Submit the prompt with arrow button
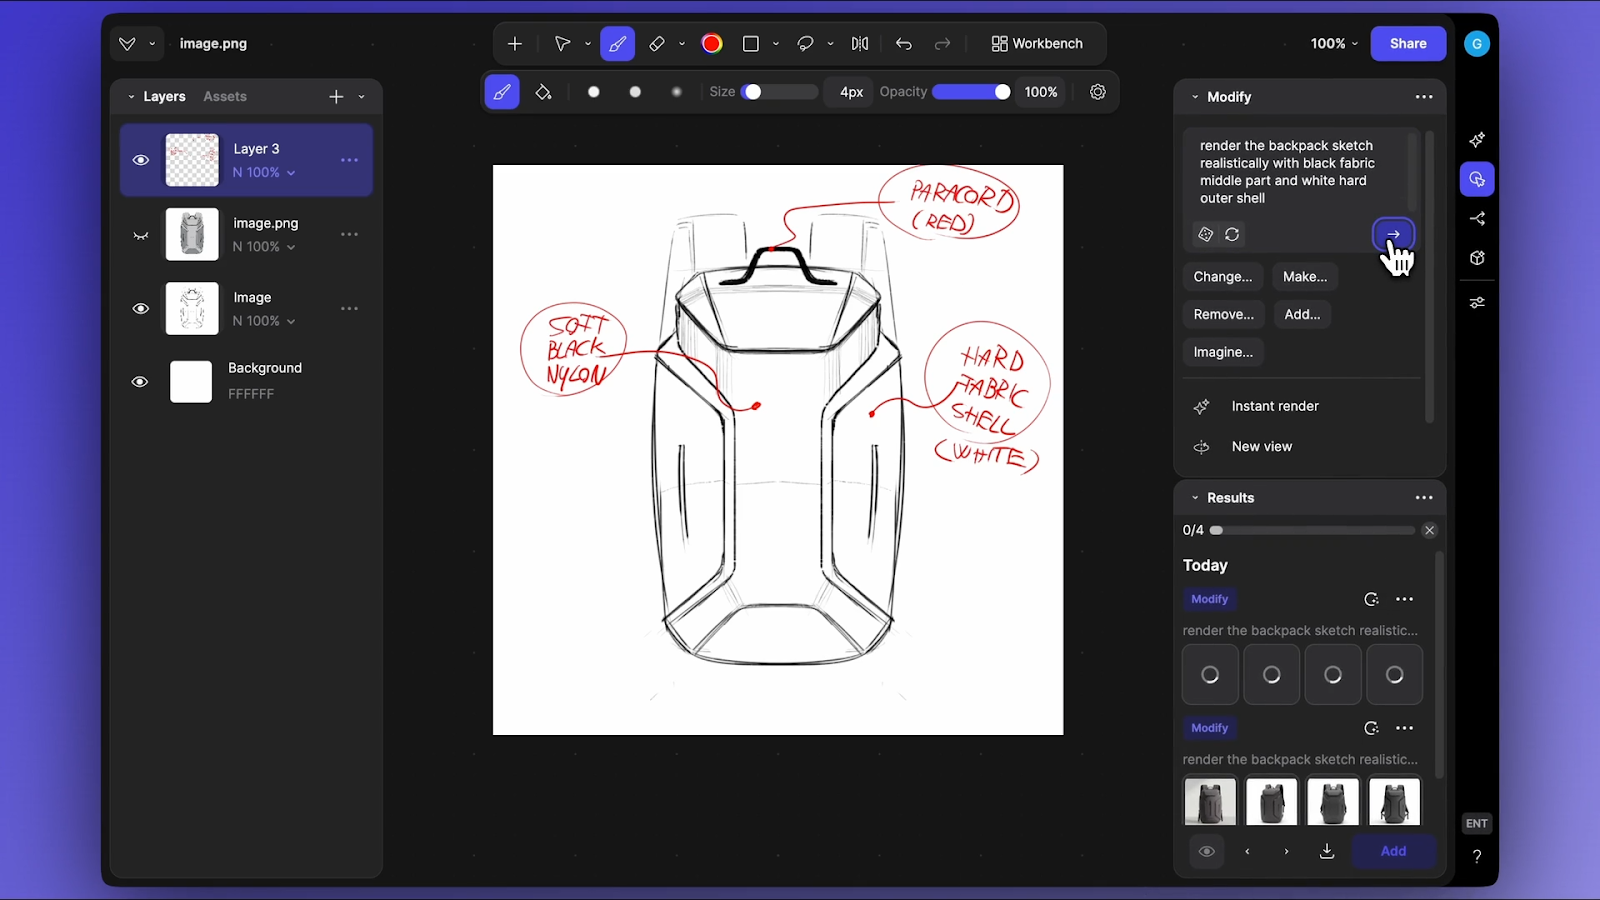Screen dimensions: 1600x900 tap(1393, 234)
